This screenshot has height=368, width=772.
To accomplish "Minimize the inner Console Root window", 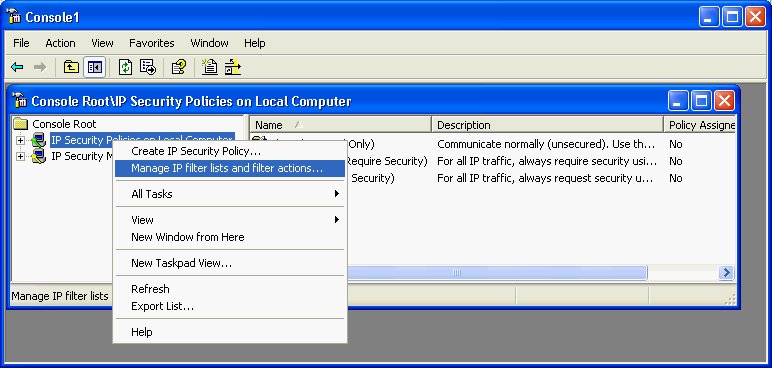I will [678, 101].
